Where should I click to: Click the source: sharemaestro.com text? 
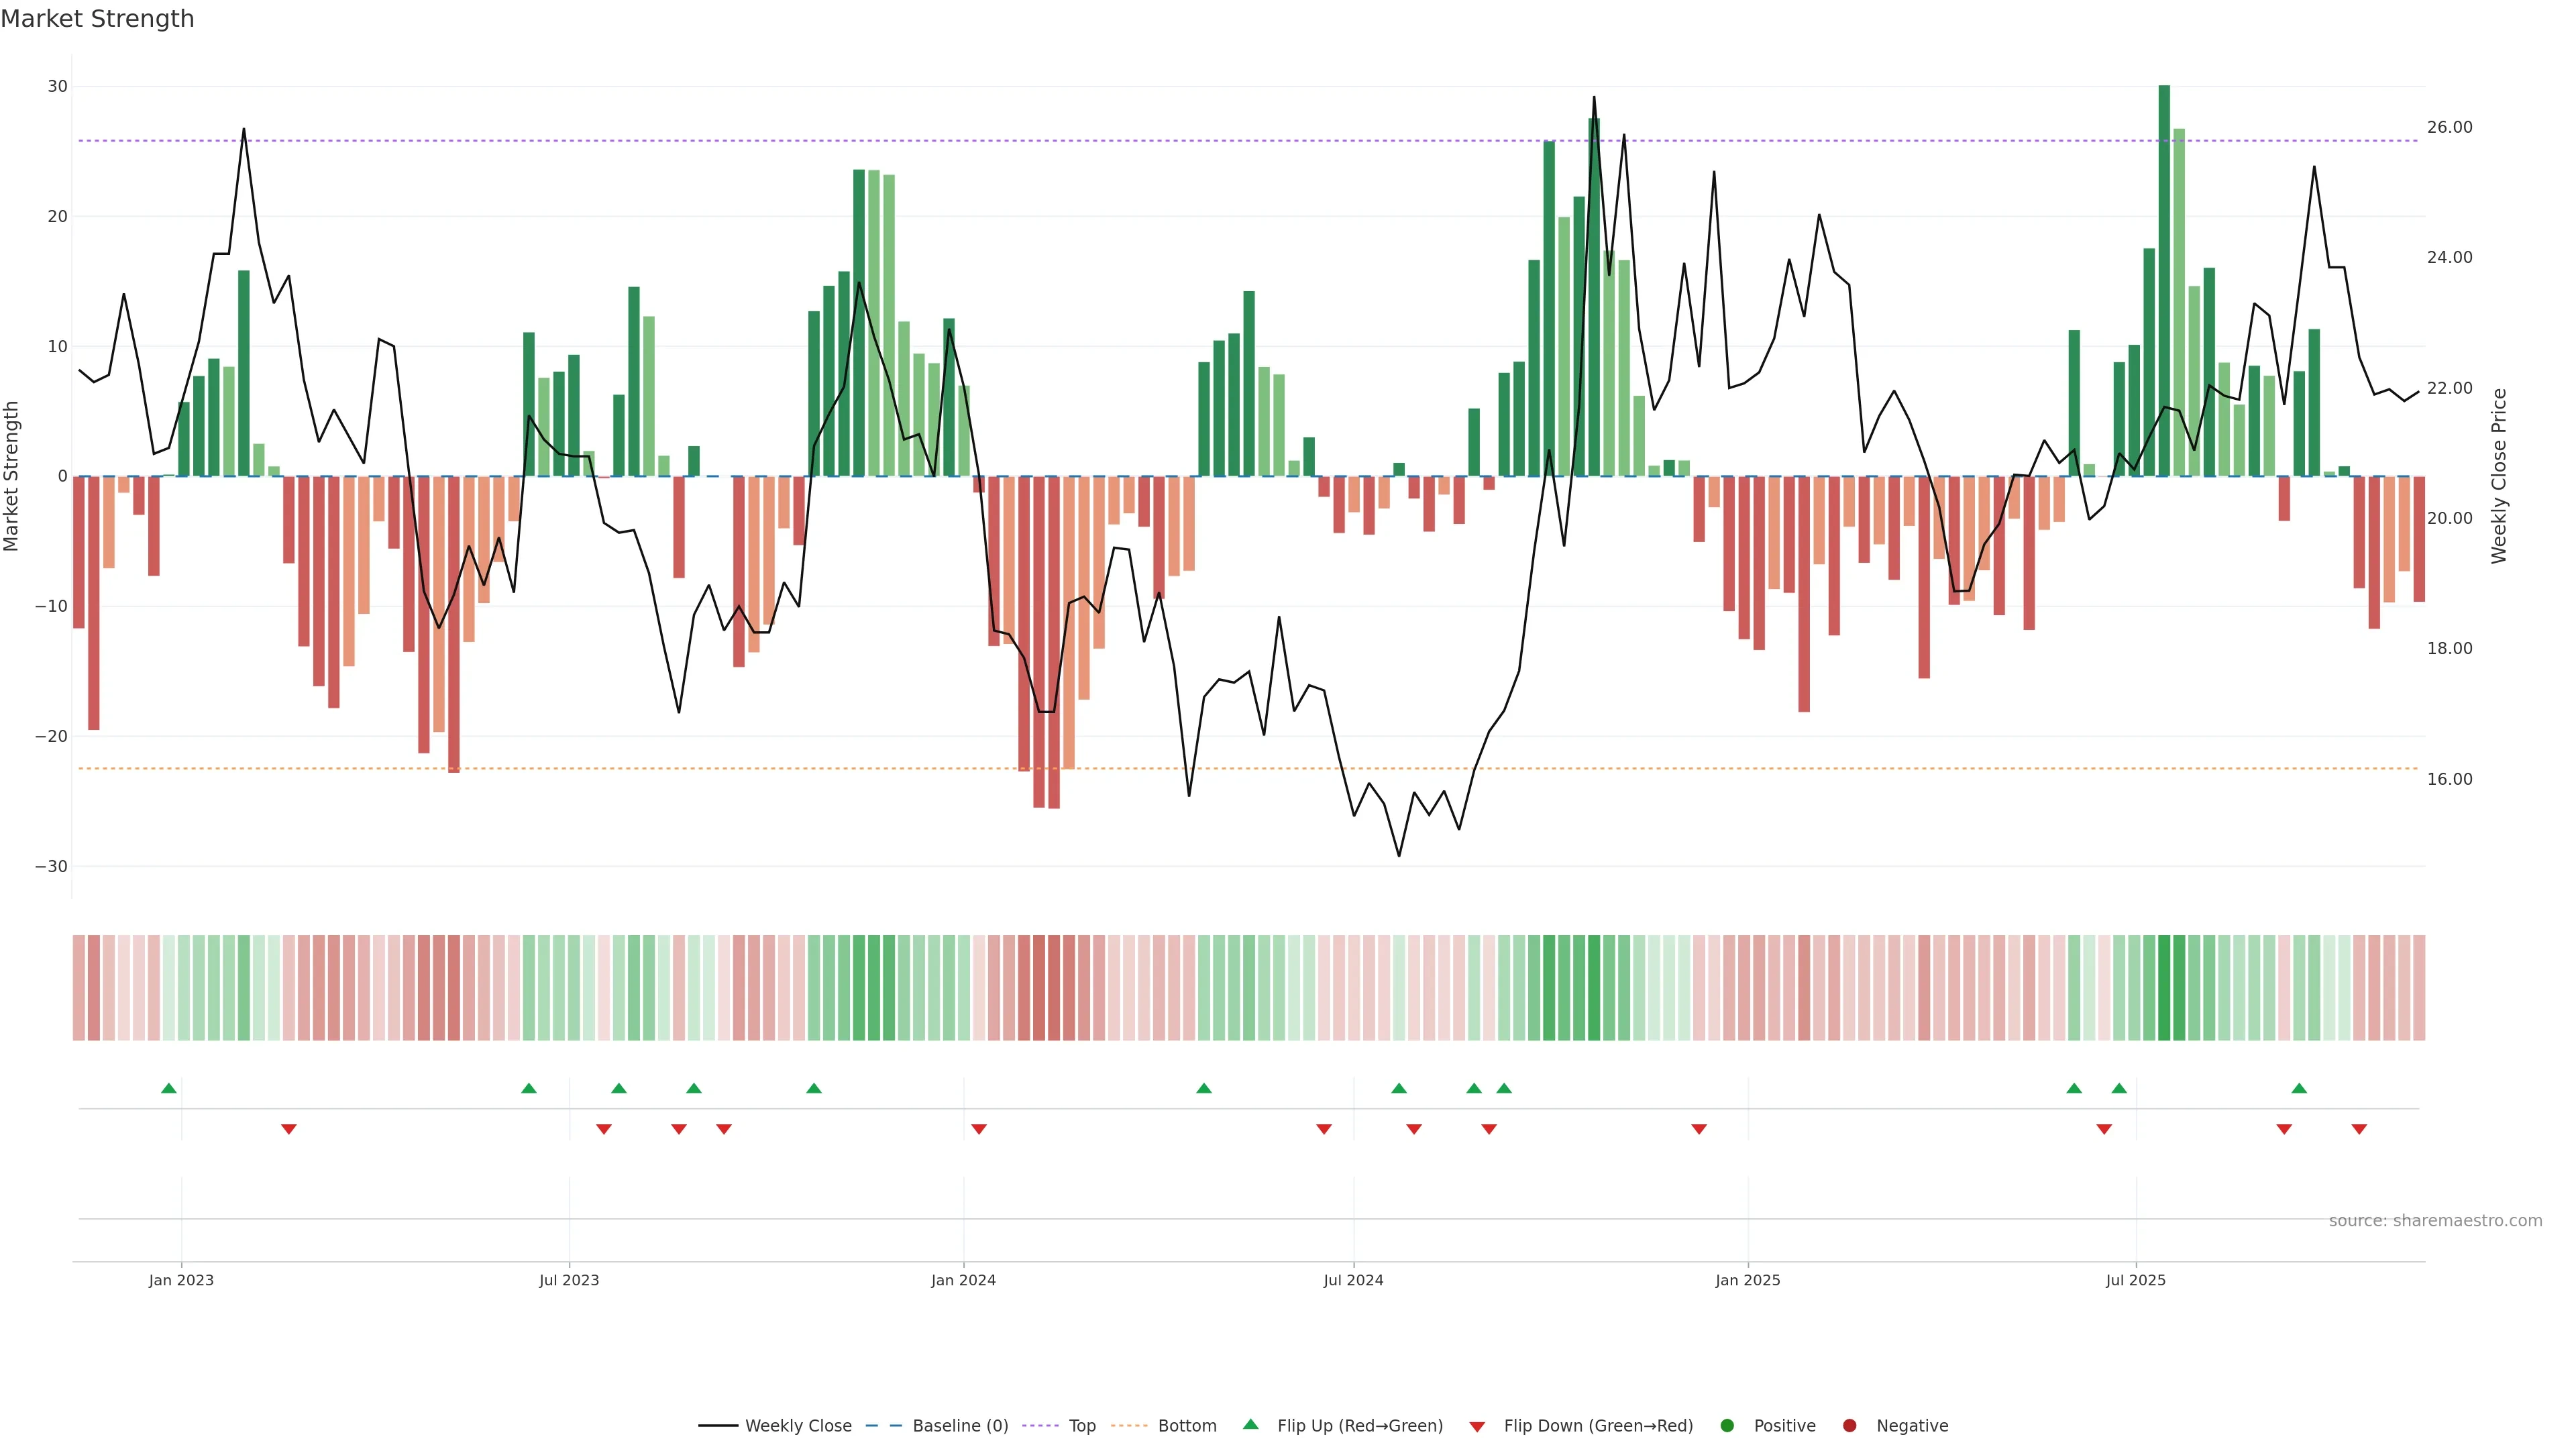click(2435, 1221)
